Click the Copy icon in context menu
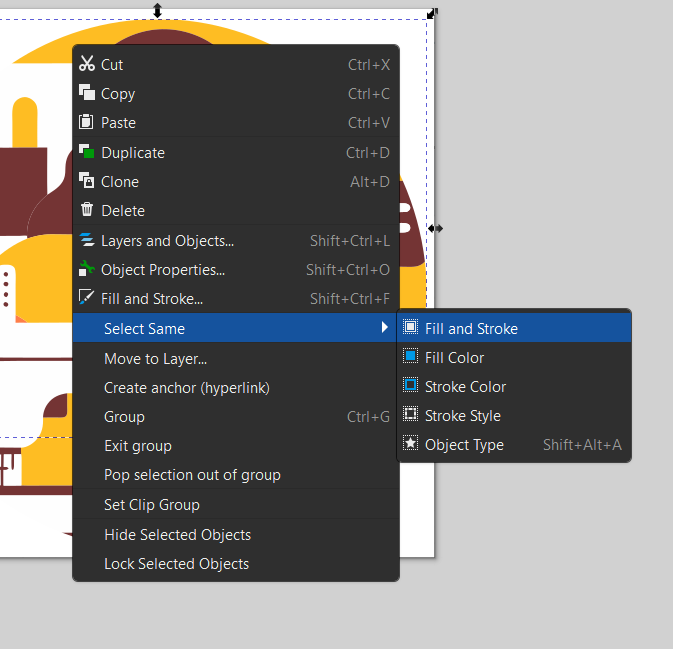Screen dimensions: 673x649 87,92
